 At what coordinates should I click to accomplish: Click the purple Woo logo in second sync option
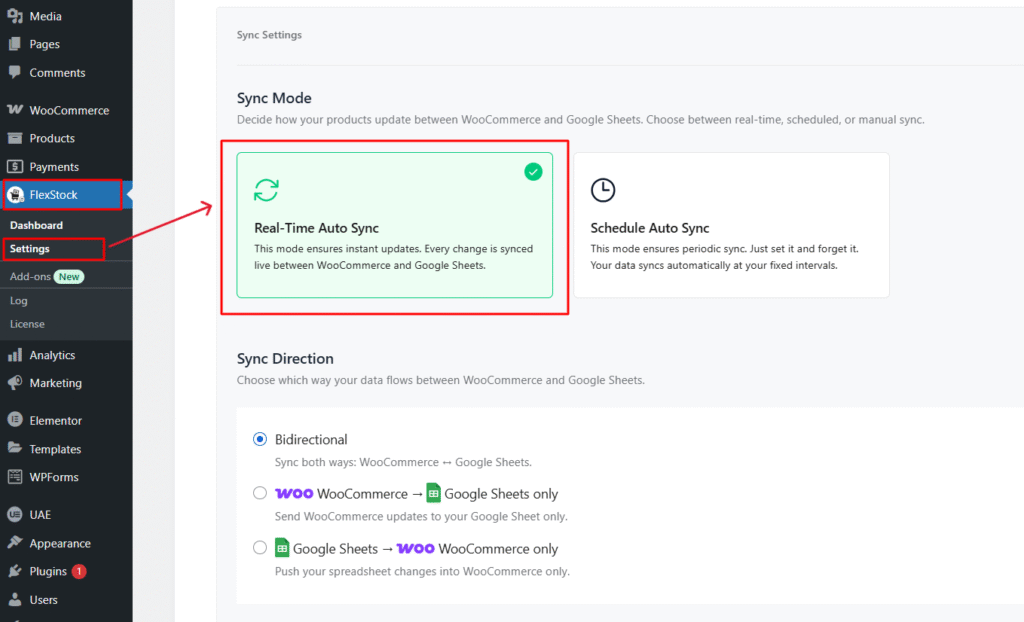tap(294, 493)
